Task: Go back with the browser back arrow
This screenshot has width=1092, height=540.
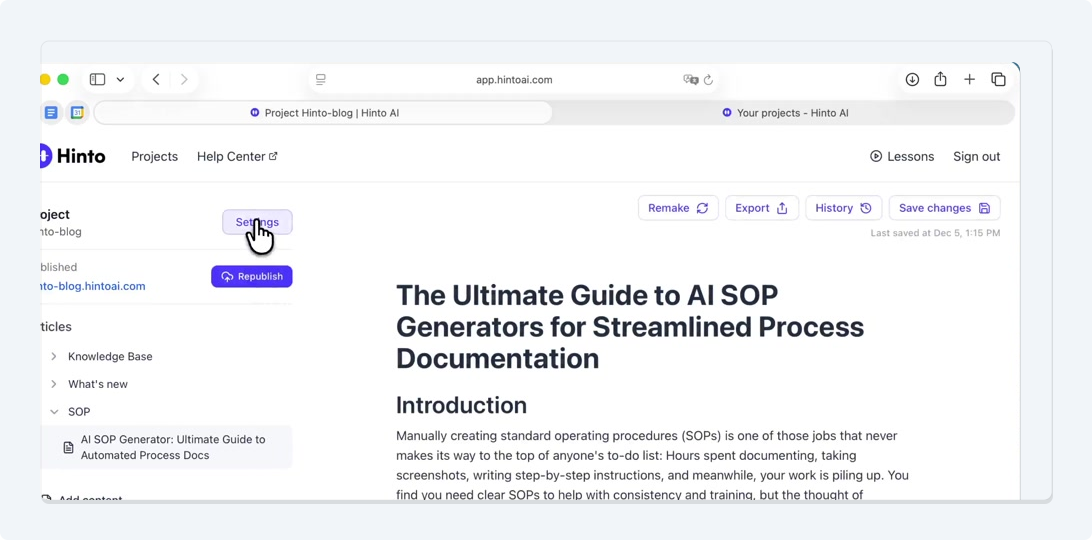Action: click(x=156, y=80)
